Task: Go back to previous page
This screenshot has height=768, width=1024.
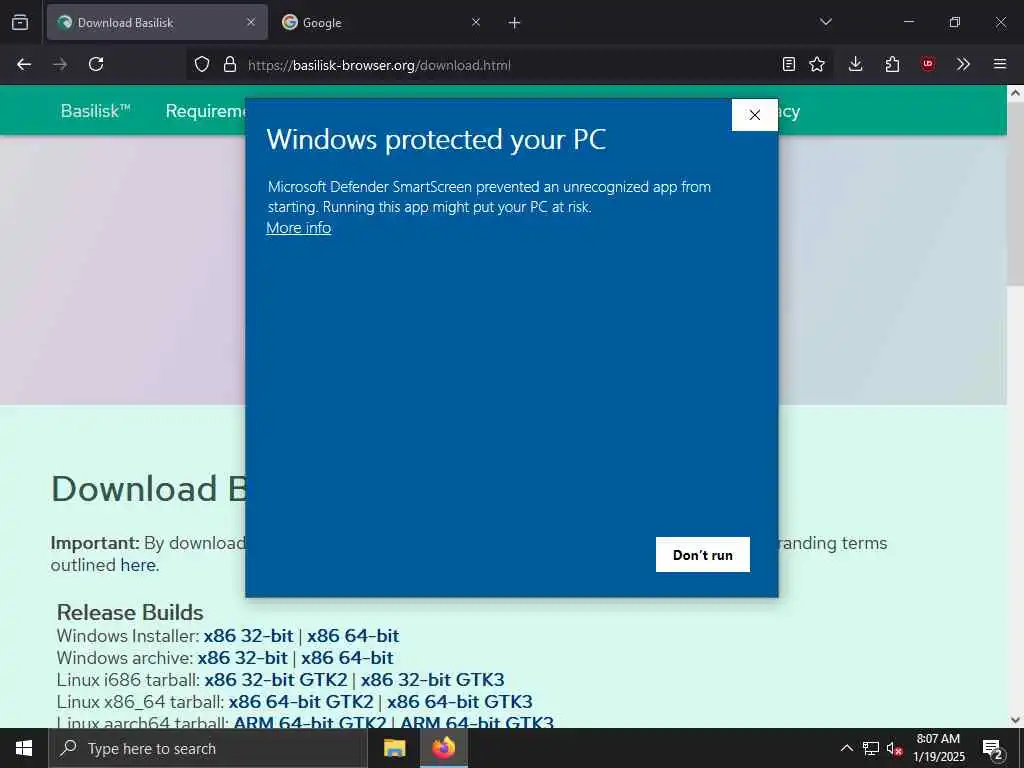Action: (x=24, y=64)
